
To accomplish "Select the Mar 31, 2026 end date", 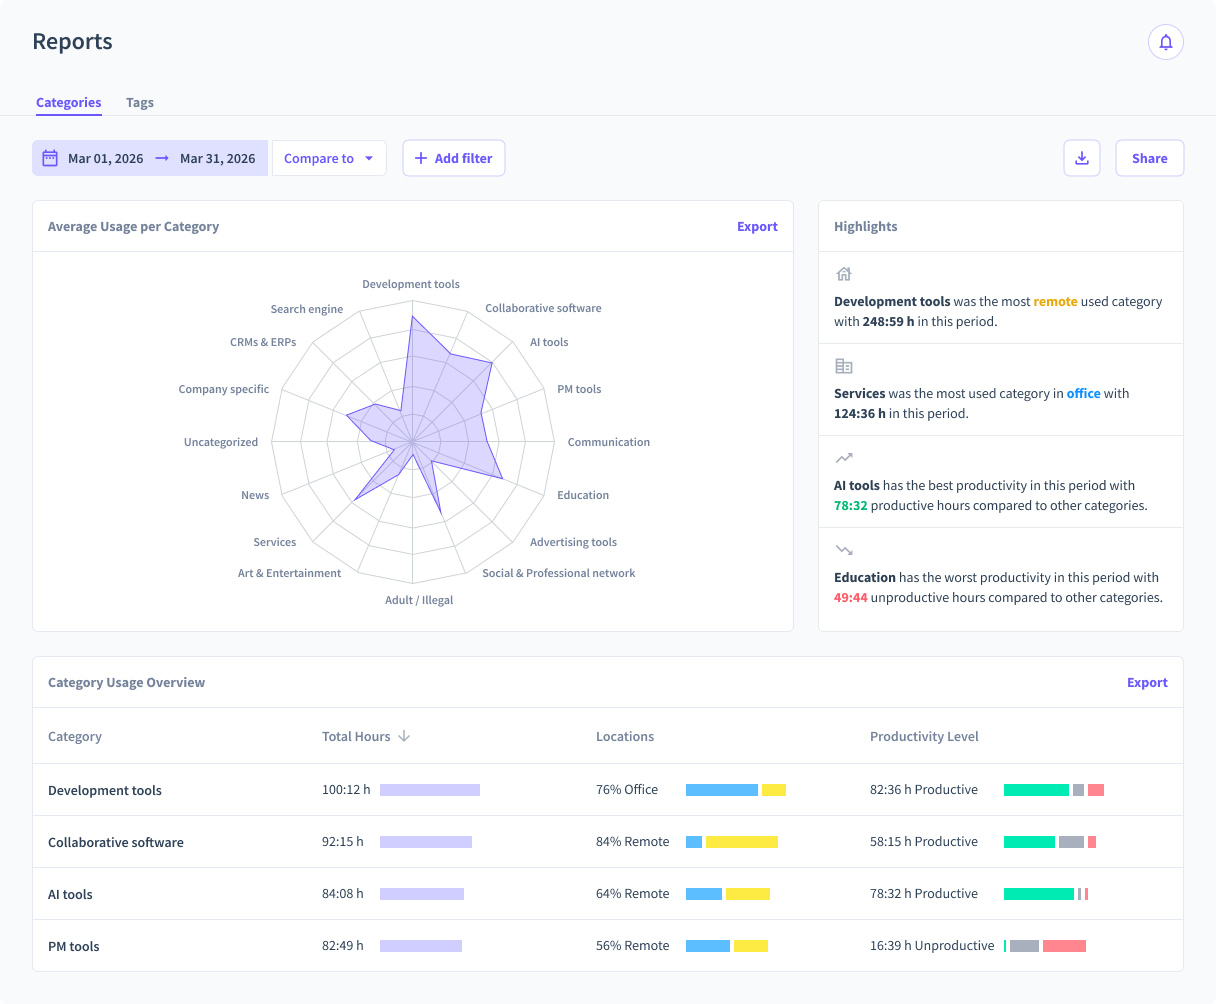I will point(217,158).
